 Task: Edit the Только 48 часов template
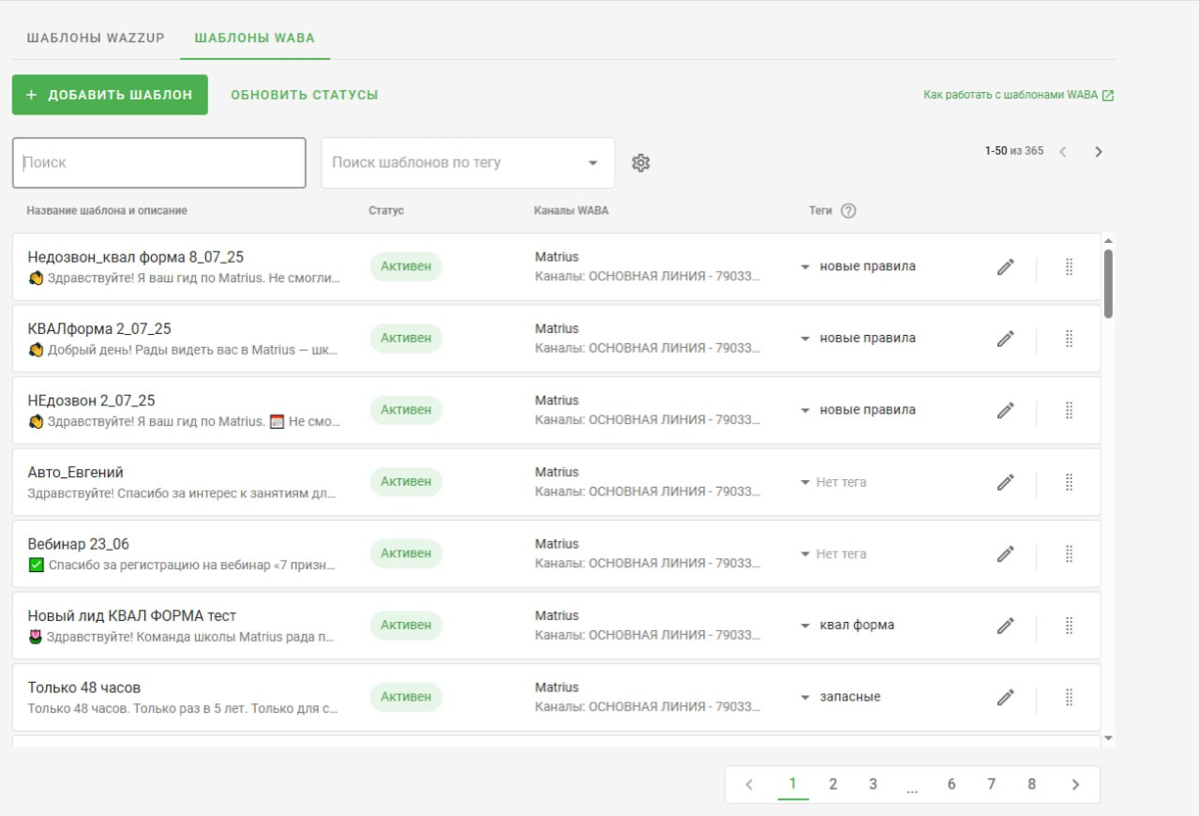(1005, 697)
